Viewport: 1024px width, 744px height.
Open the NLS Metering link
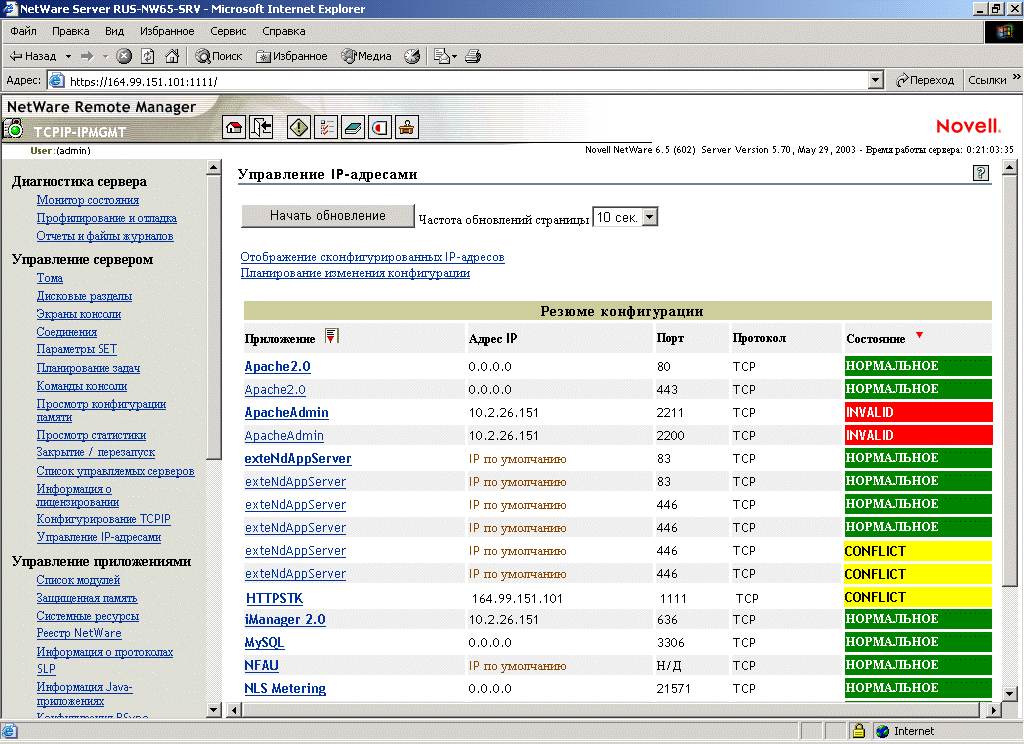[x=285, y=688]
